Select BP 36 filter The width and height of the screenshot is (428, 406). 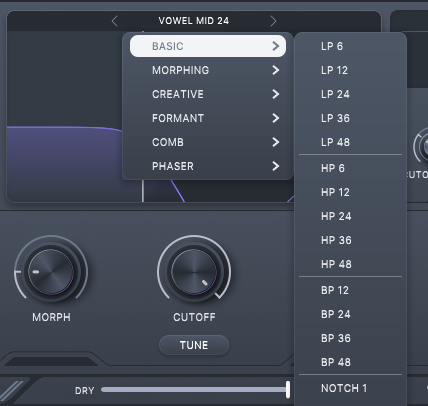click(350, 338)
